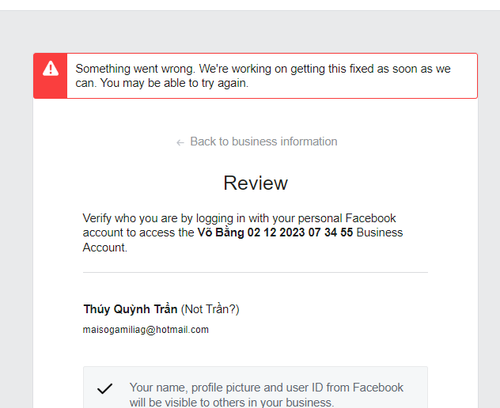Select the maisogamiliag@hotmail.com email text
Screen dimensions: 500x408
[x=146, y=330]
